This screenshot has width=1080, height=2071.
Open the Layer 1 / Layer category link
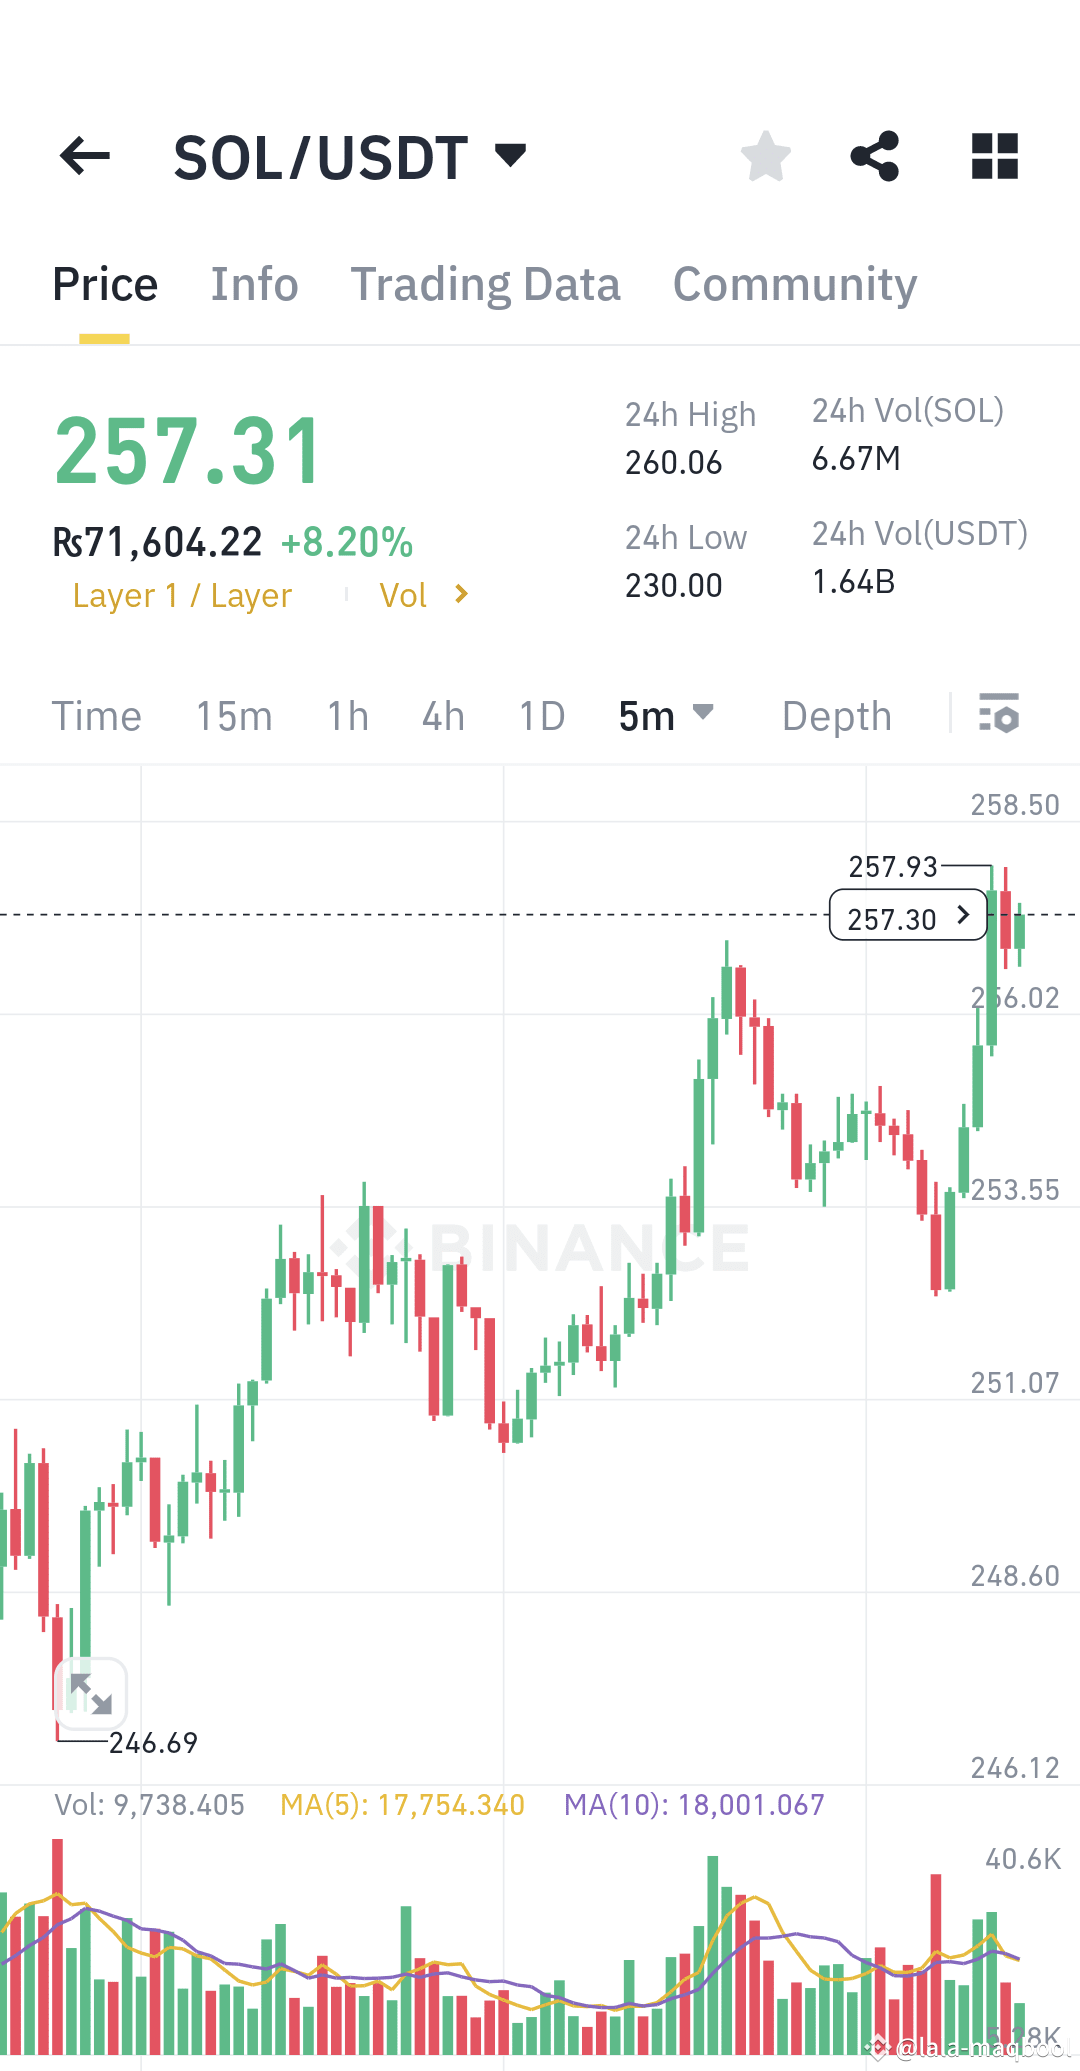click(x=181, y=594)
